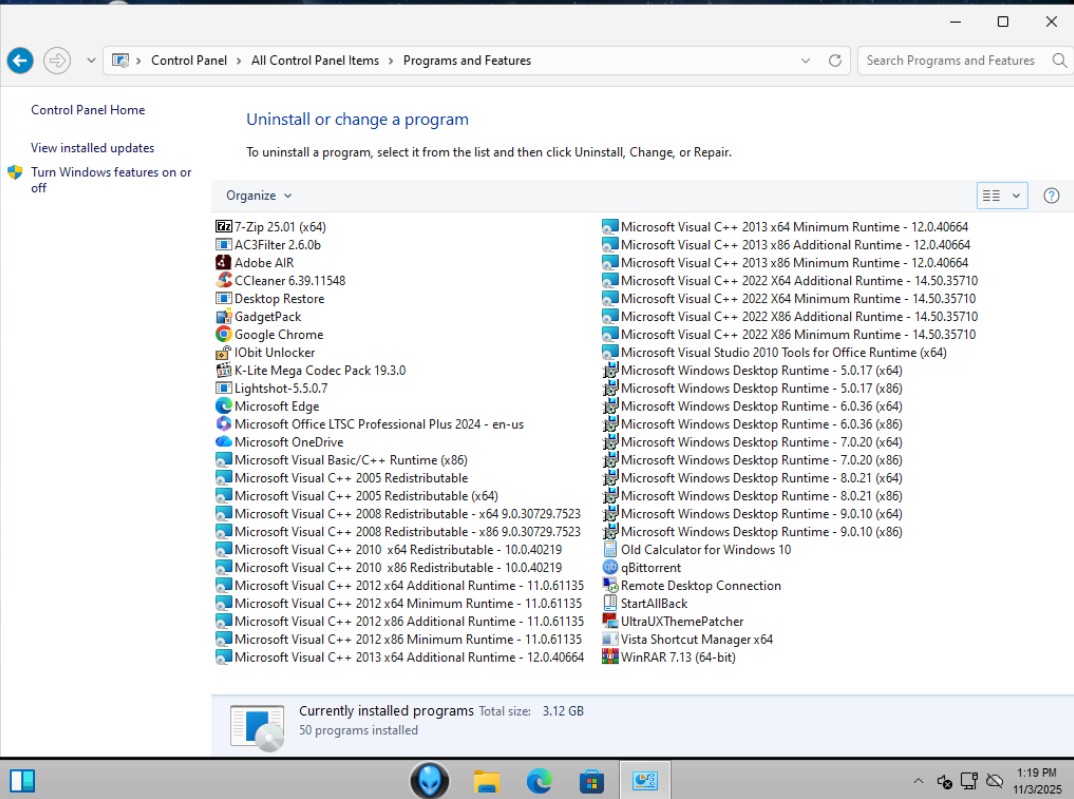Click the Microsoft Office LTSC icon
Viewport: 1074px width, 799px height.
(223, 424)
